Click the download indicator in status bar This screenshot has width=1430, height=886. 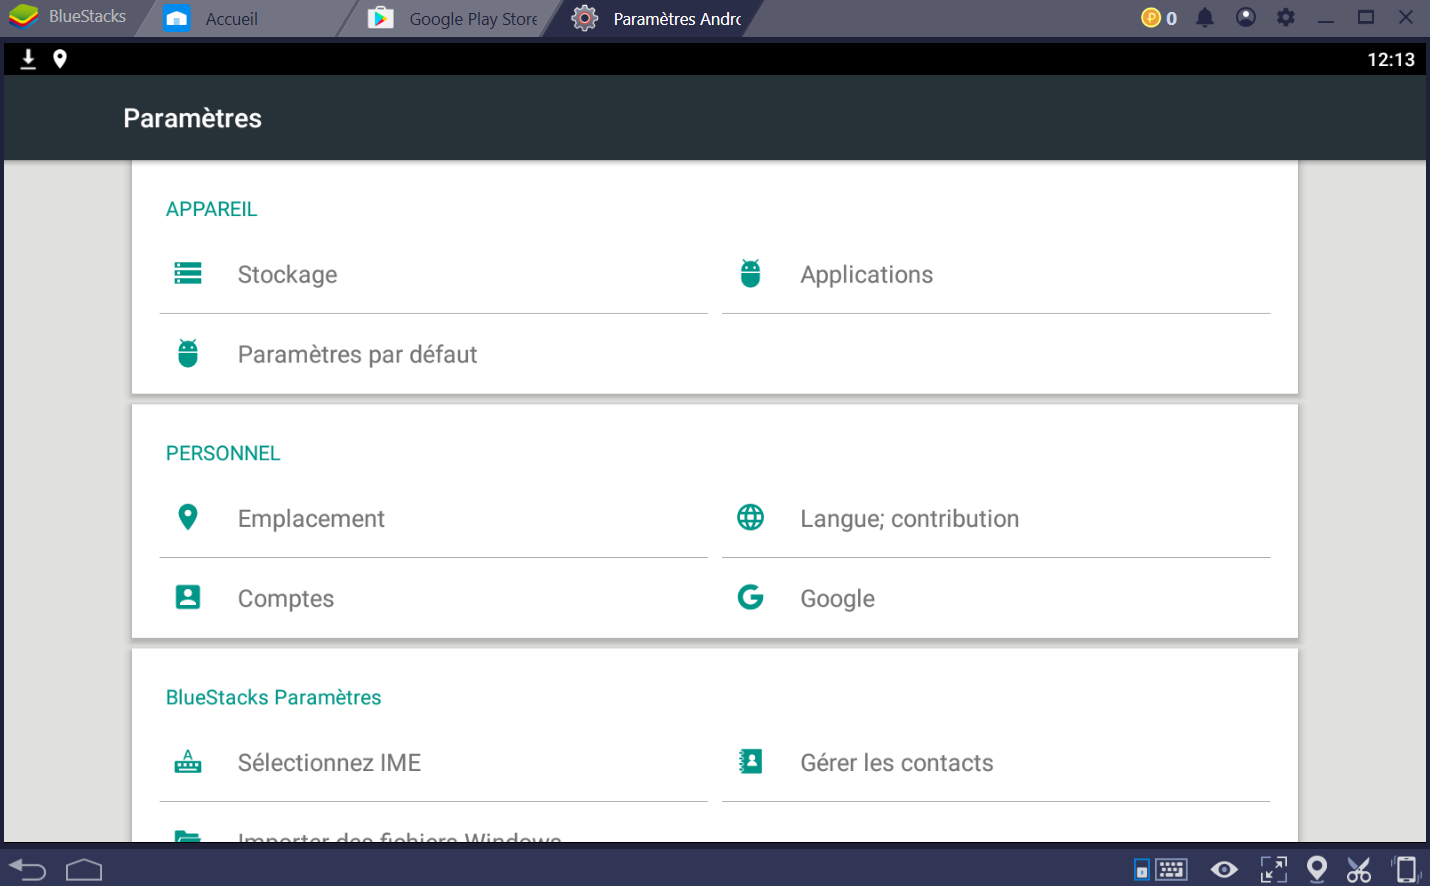pyautogui.click(x=28, y=59)
